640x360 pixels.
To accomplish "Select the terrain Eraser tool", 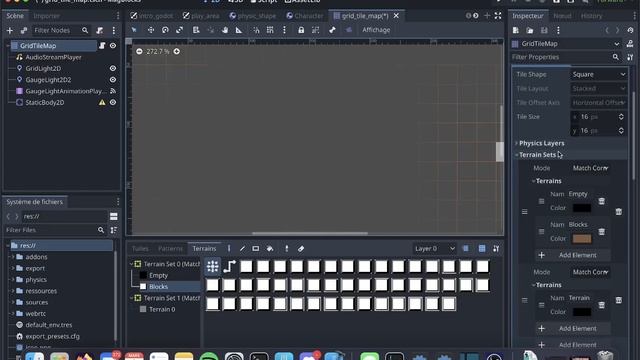I will [301, 249].
